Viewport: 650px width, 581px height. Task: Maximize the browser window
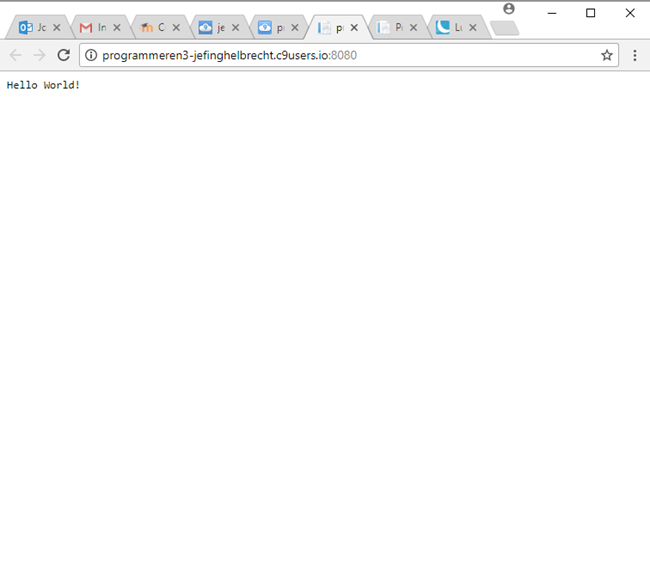(x=590, y=13)
